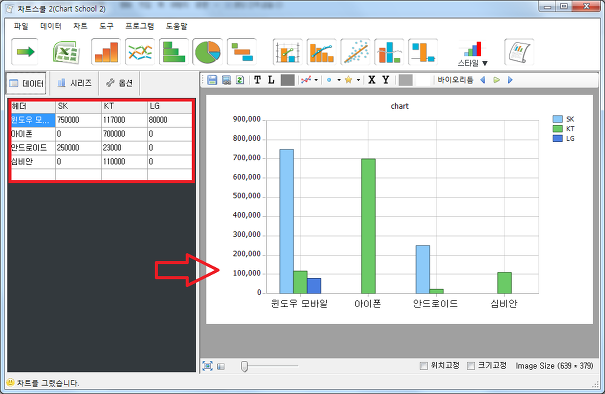Click the green play arrow next to 바이오리듬
The width and height of the screenshot is (605, 394).
(497, 80)
